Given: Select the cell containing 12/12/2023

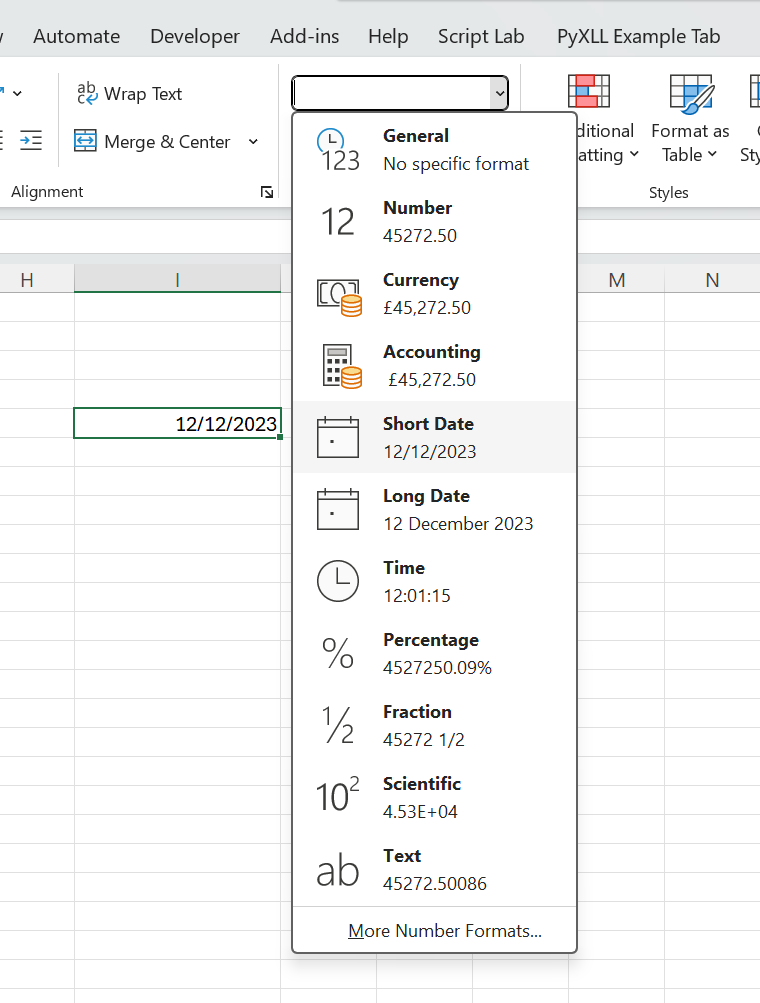Looking at the screenshot, I should point(177,424).
